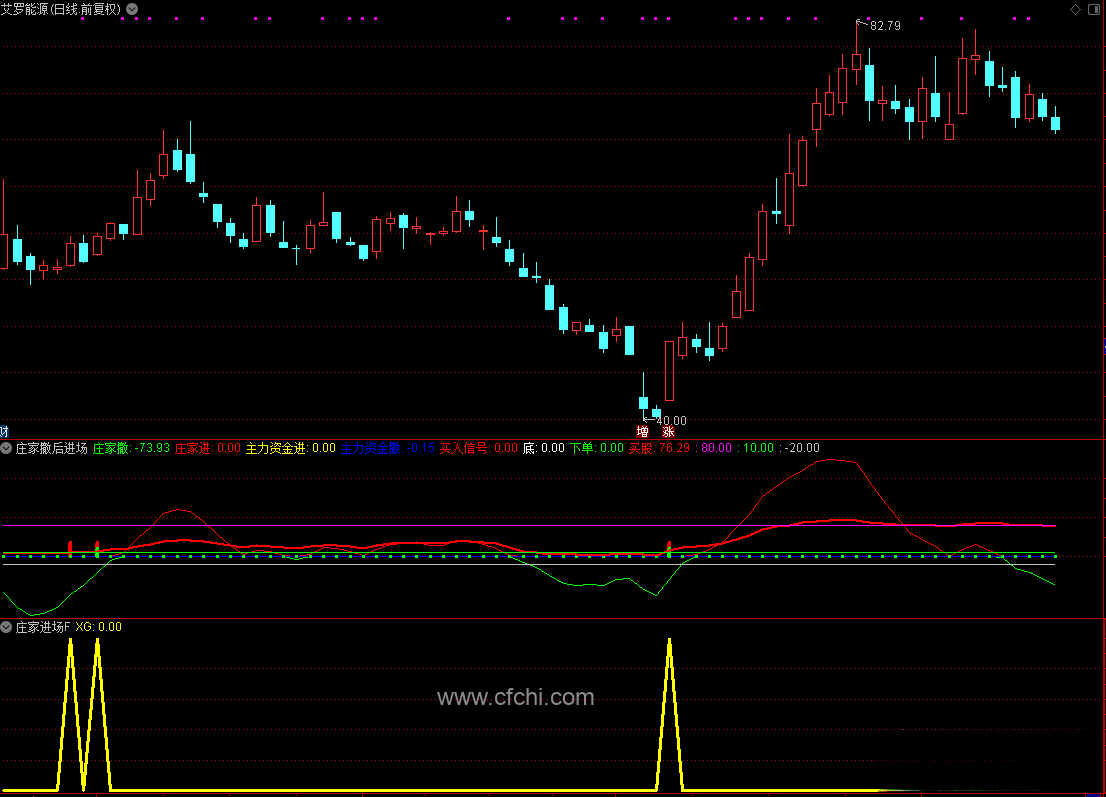This screenshot has height=797, width=1106.
Task: Expand the 庄家撤后进场 indicator menu arrow
Action: [x=6, y=448]
